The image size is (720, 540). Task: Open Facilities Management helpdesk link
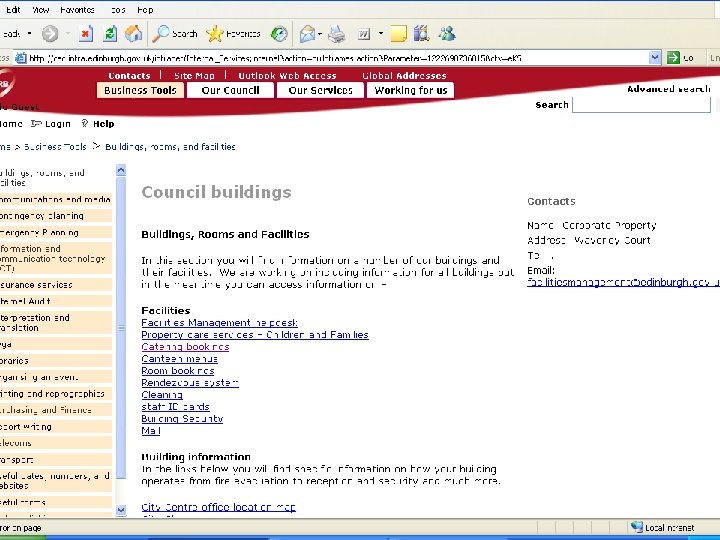click(219, 323)
